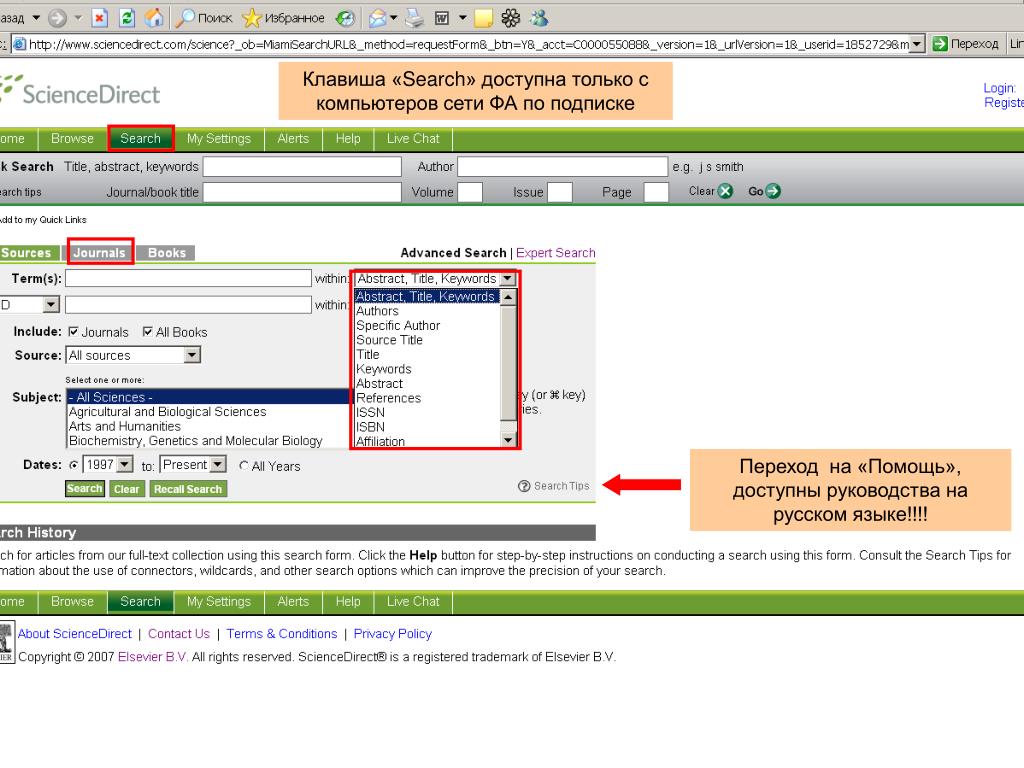
Task: Open the yellow note toolbar icon
Action: (483, 18)
